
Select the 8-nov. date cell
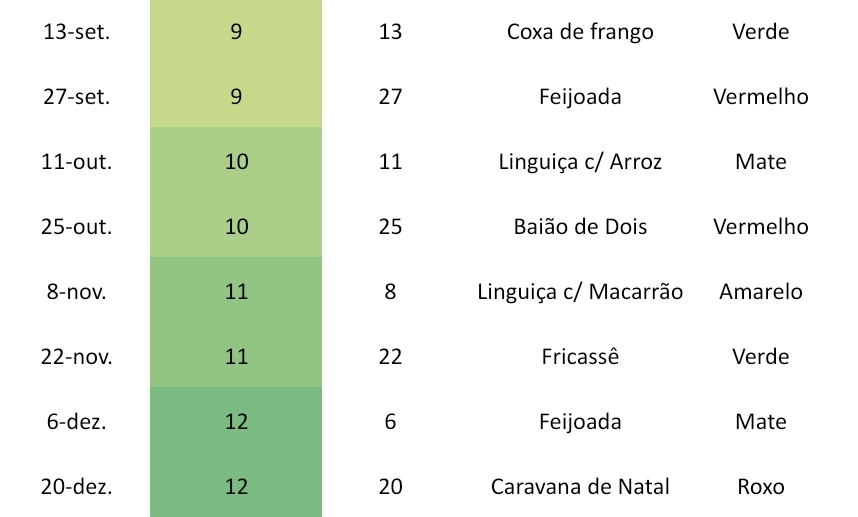point(77,292)
